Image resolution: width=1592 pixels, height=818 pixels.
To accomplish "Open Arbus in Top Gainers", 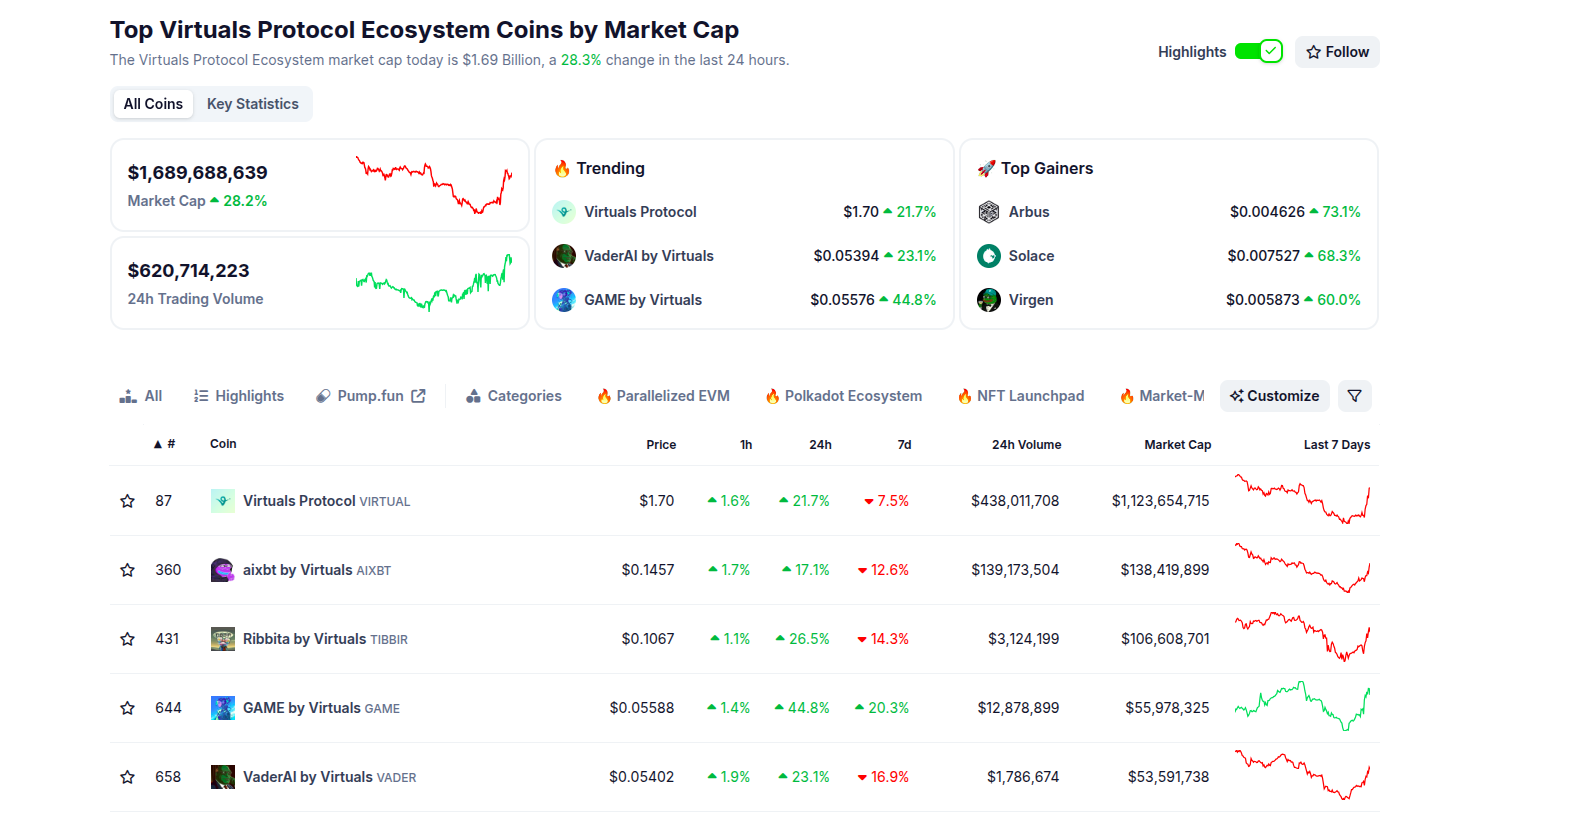I will point(1029,212).
